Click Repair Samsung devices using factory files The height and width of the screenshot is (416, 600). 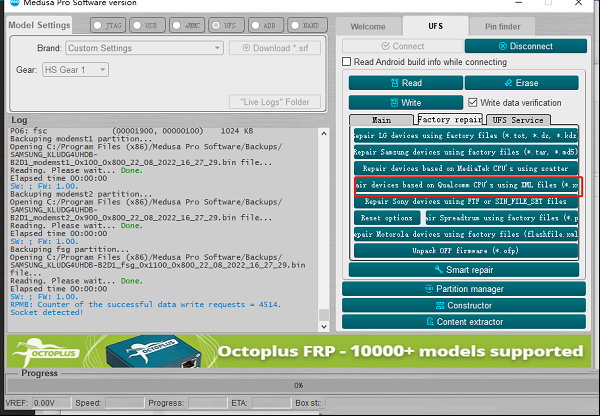pyautogui.click(x=466, y=152)
